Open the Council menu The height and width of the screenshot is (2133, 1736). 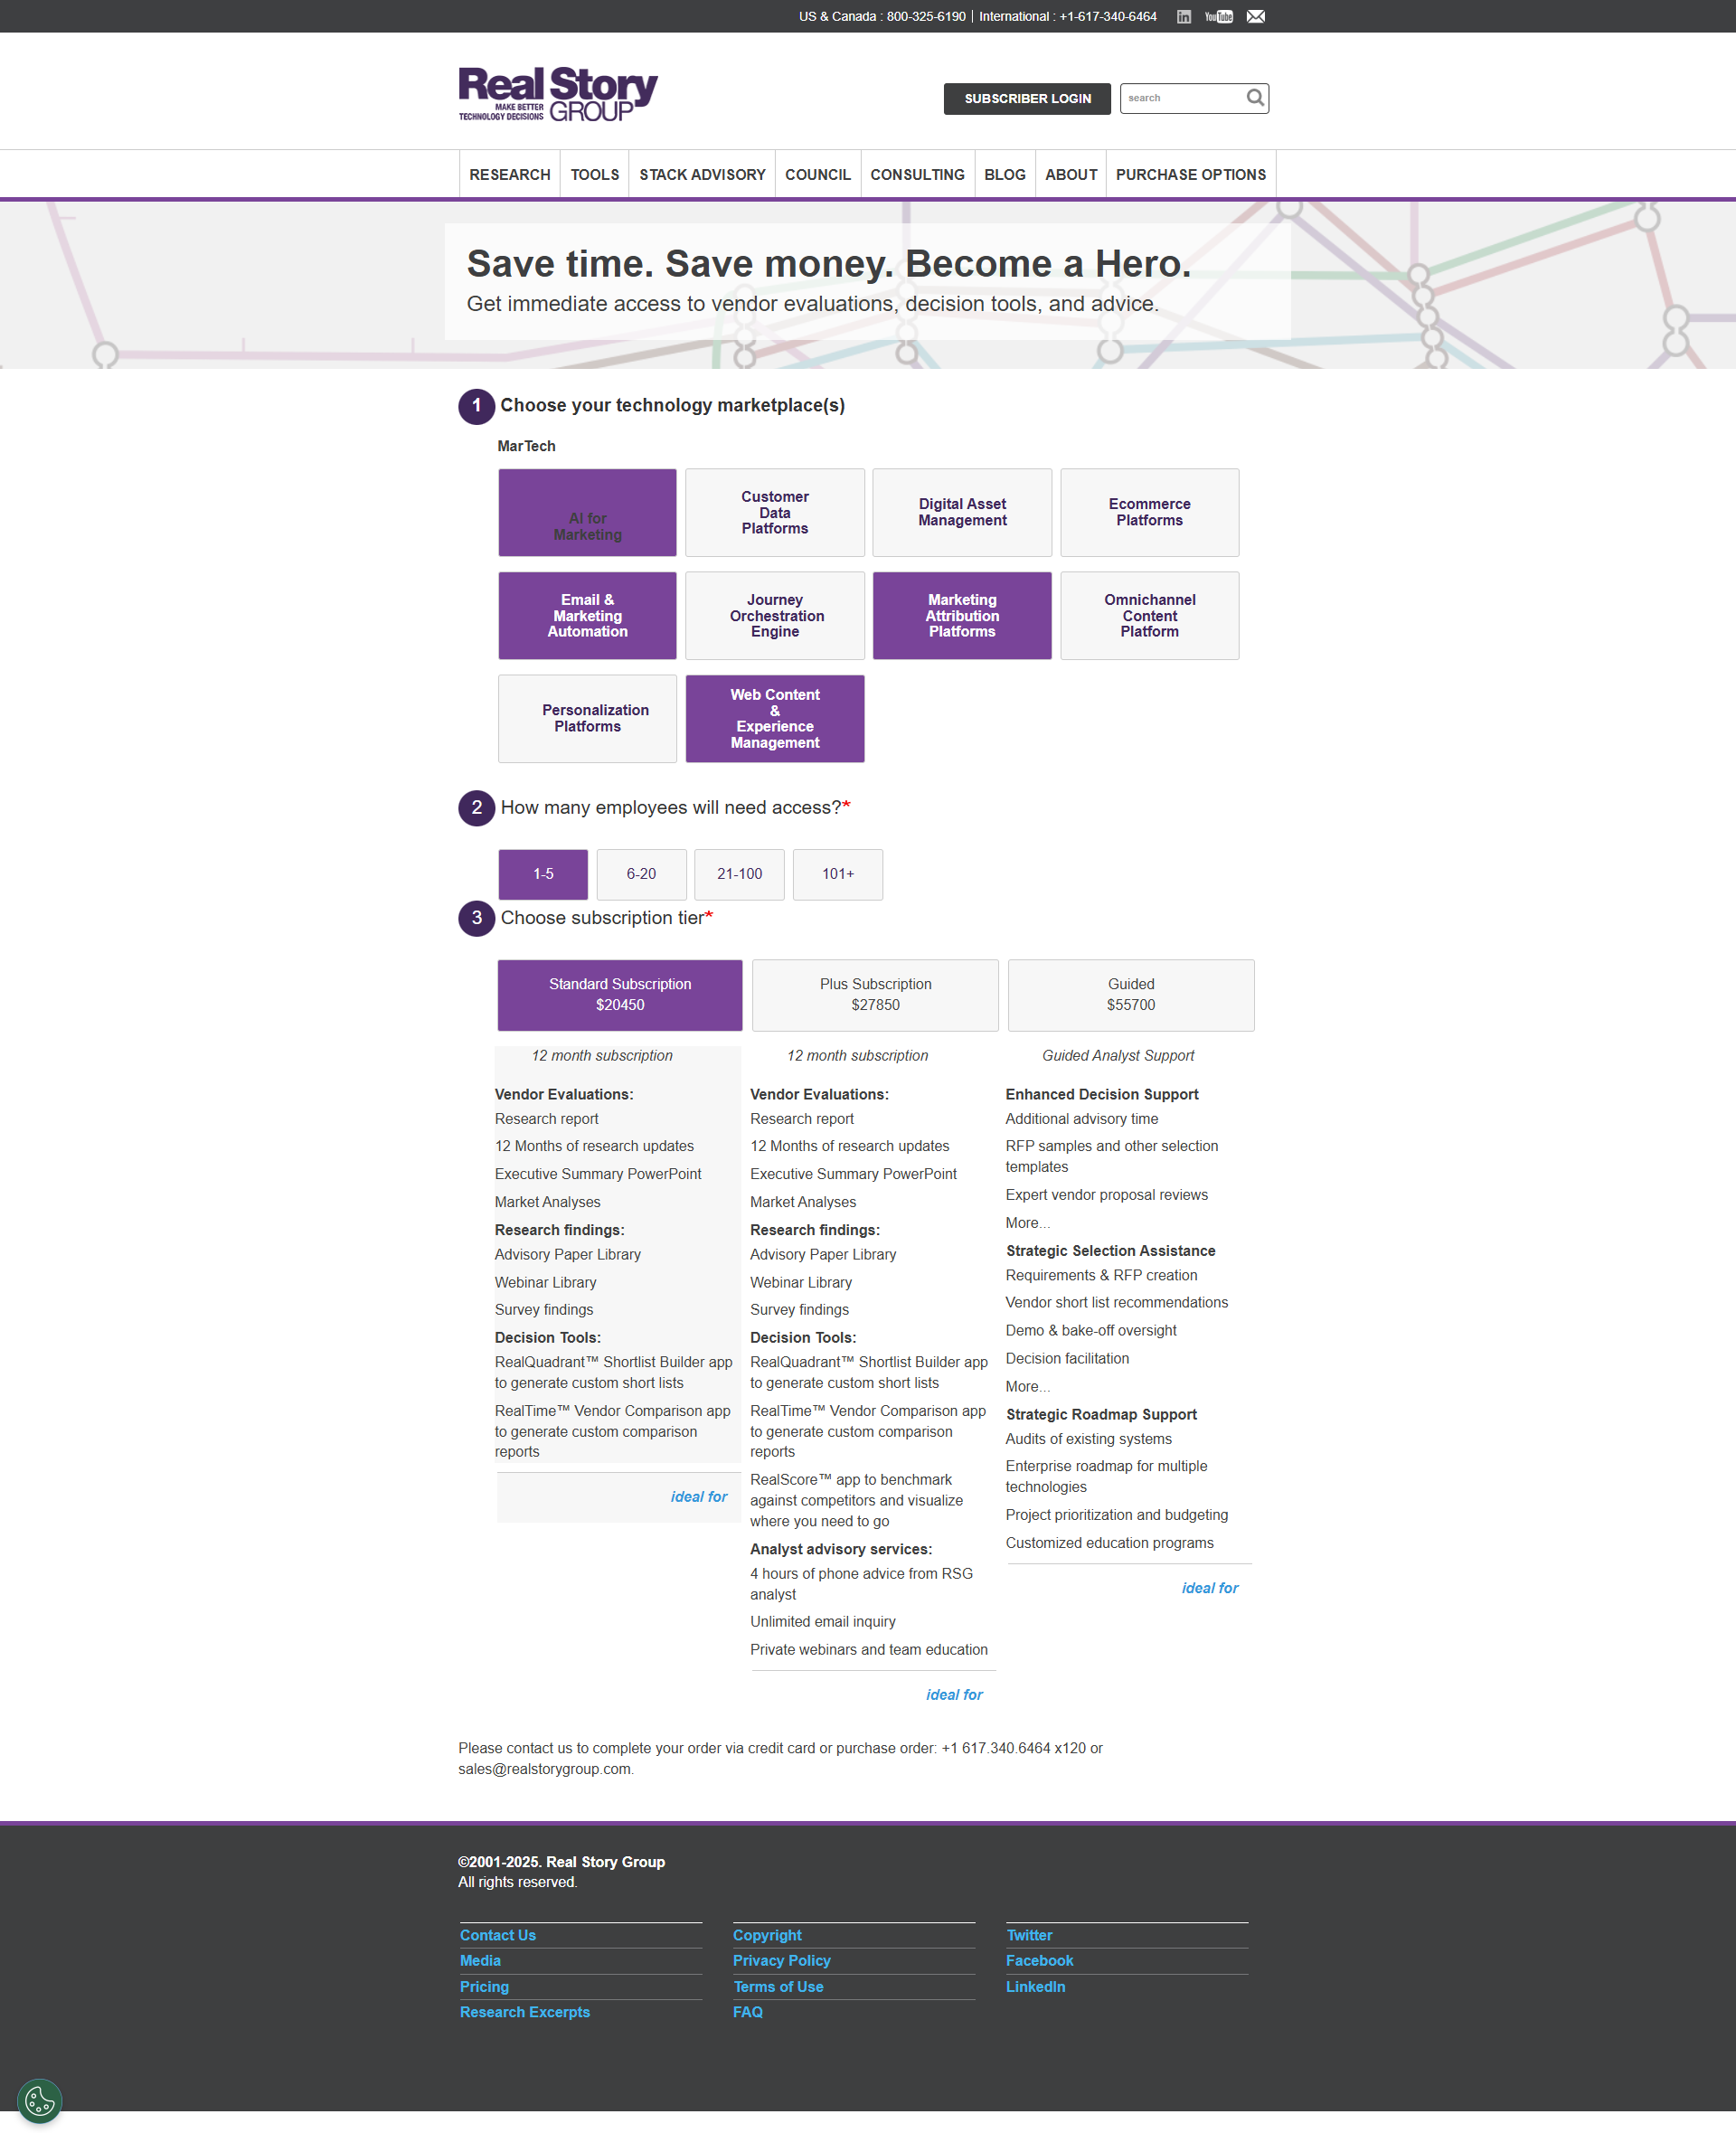(x=817, y=174)
